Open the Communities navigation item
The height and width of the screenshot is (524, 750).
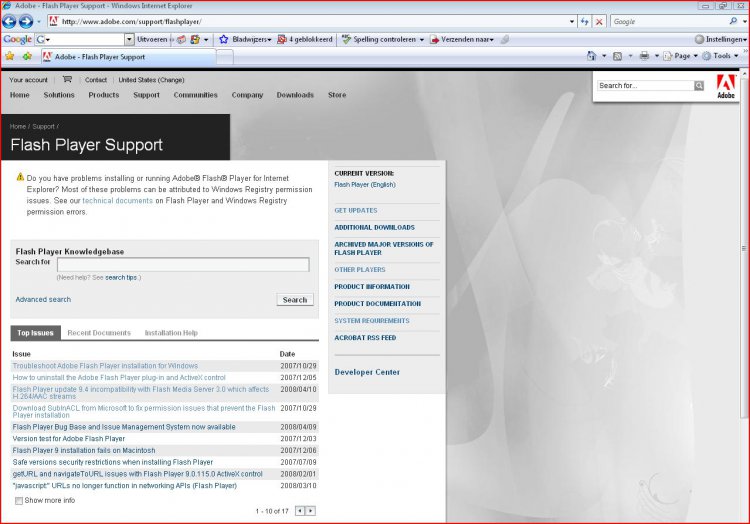pyautogui.click(x=195, y=95)
